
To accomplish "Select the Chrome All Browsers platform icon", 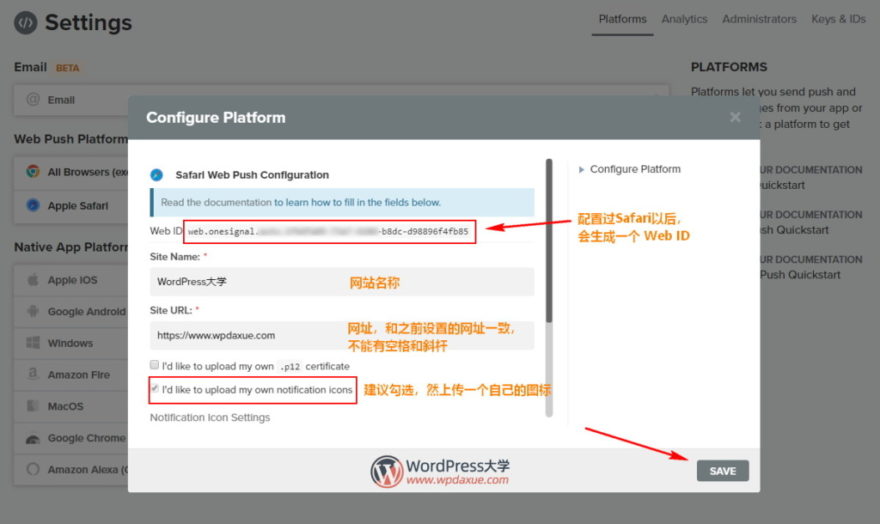I will tap(32, 172).
